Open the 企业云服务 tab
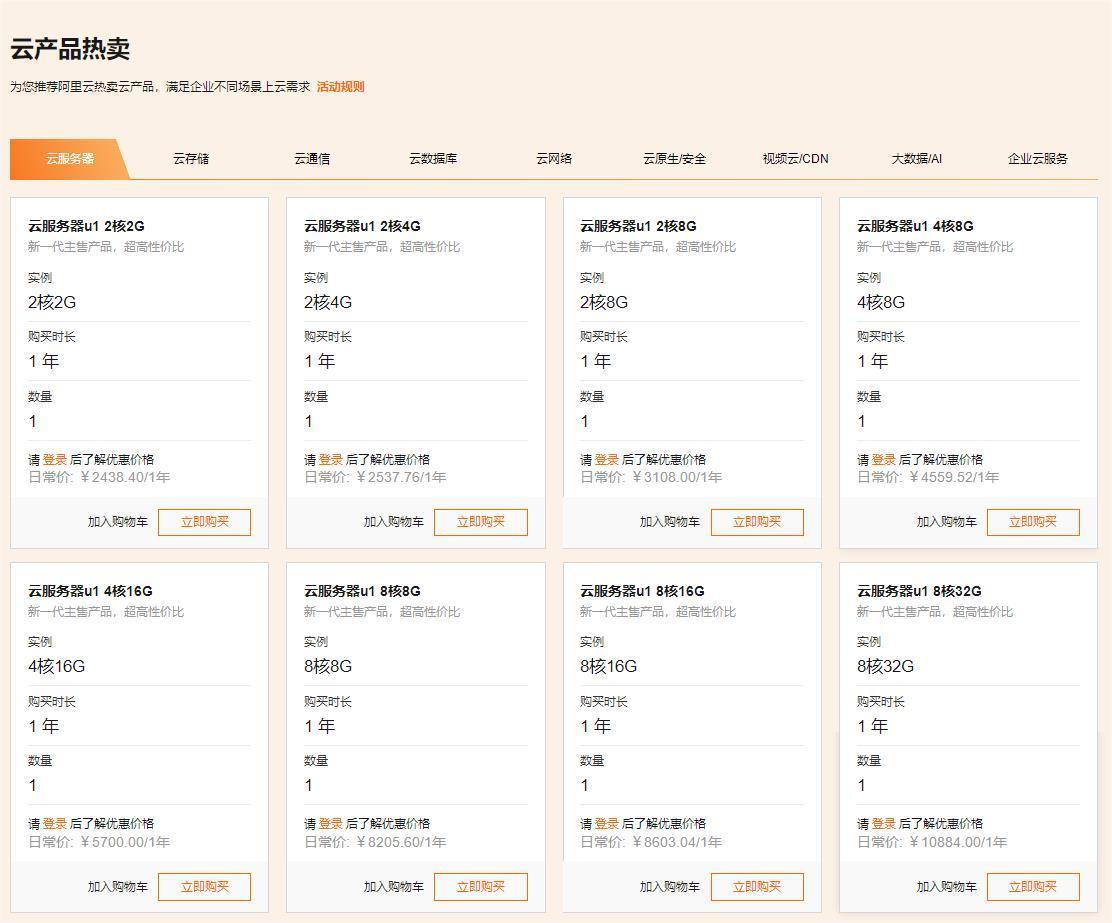Screen dimensions: 1112x923 tap(1038, 158)
